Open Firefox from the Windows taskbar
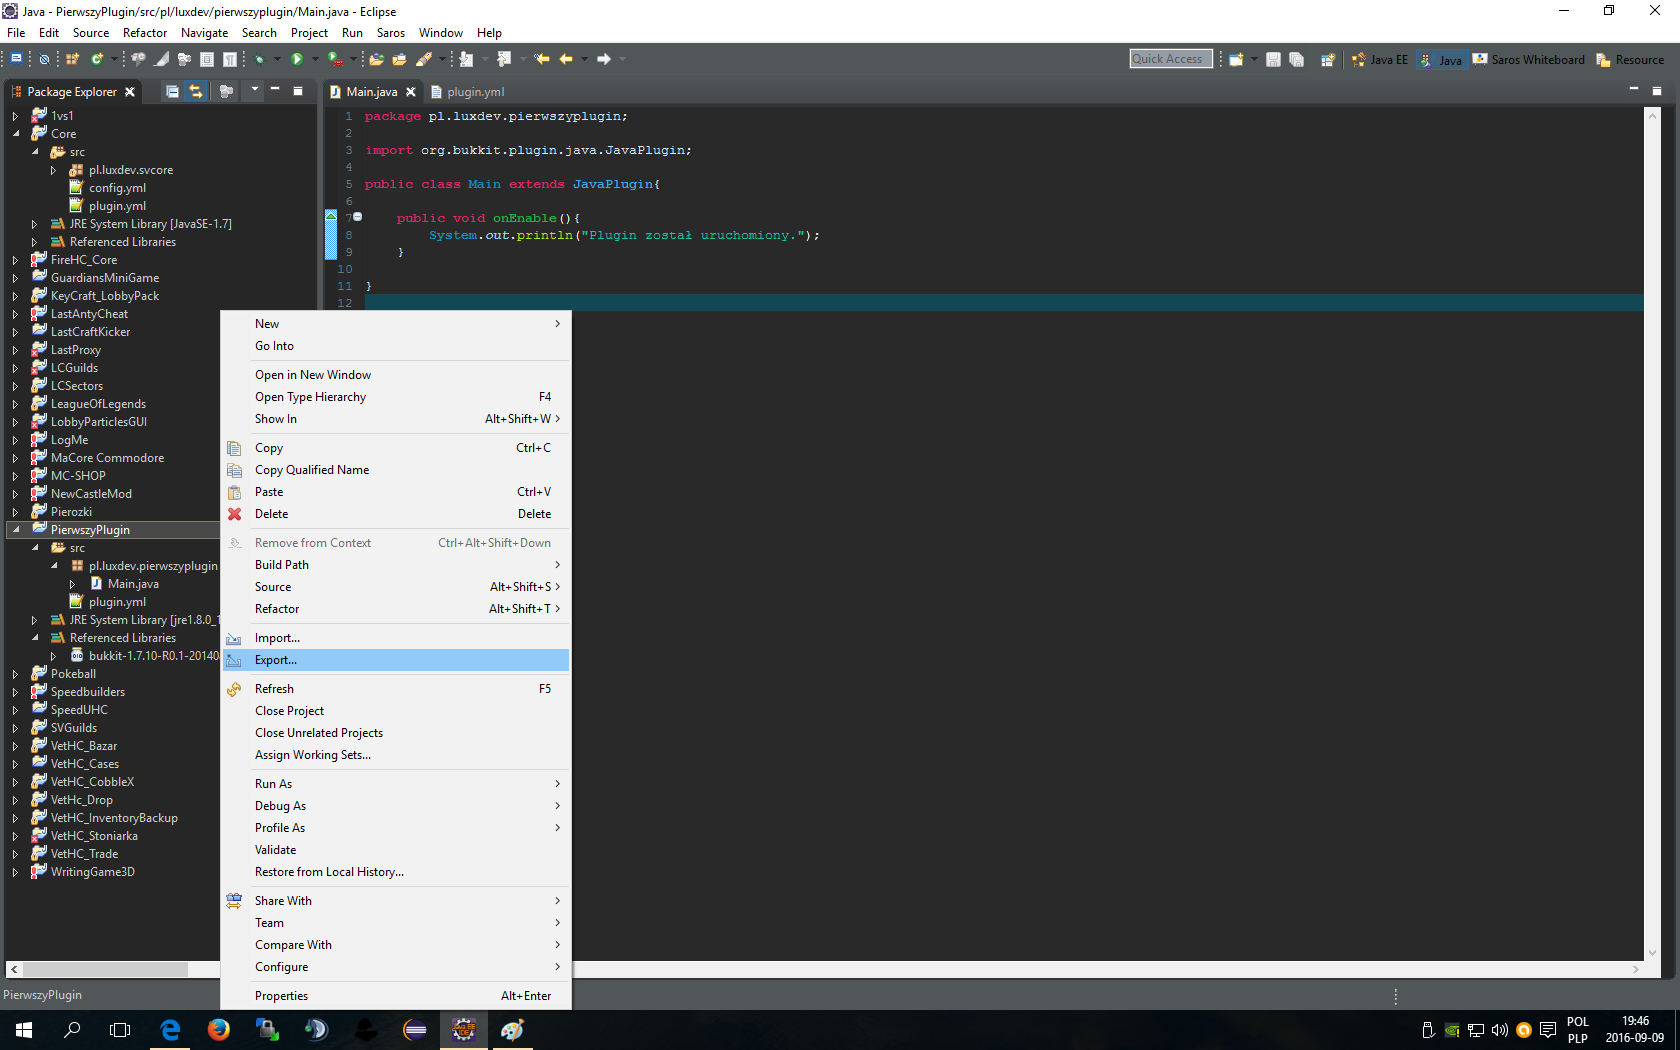 218,1029
